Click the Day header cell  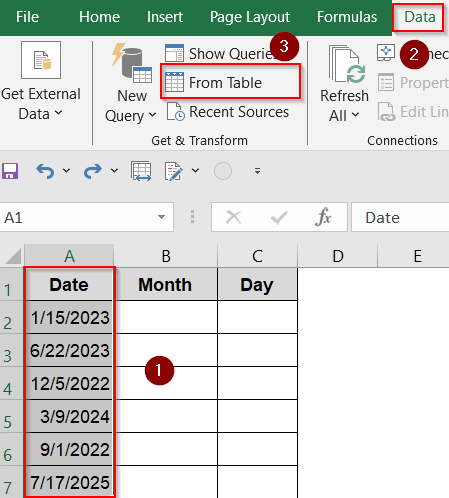pyautogui.click(x=257, y=284)
